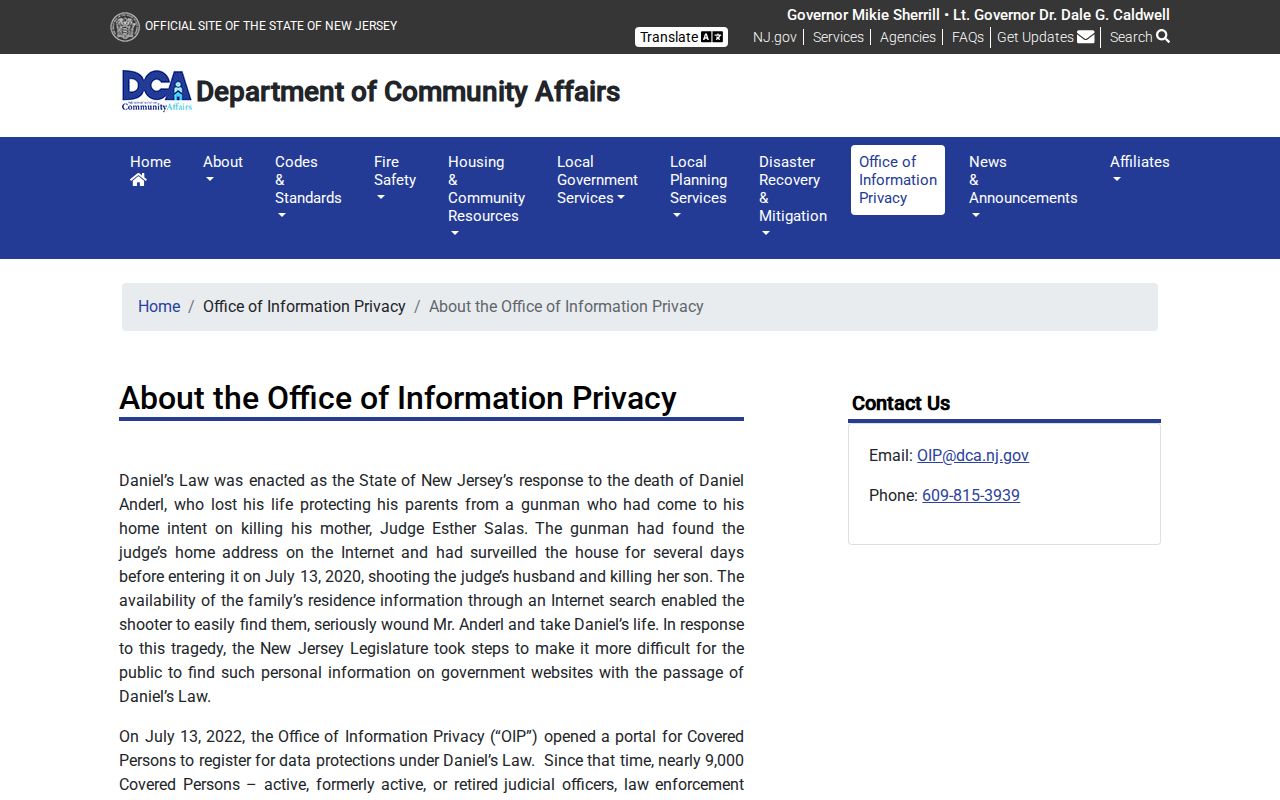Expand the Codes & Standards dropdown
This screenshot has height=800, width=1280.
308,189
